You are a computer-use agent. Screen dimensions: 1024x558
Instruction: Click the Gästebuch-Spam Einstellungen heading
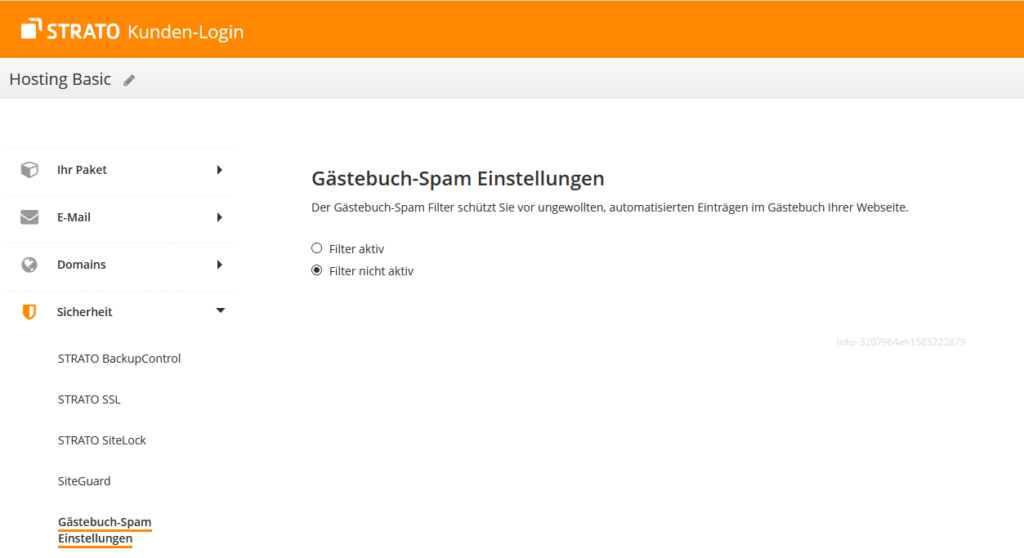click(458, 178)
